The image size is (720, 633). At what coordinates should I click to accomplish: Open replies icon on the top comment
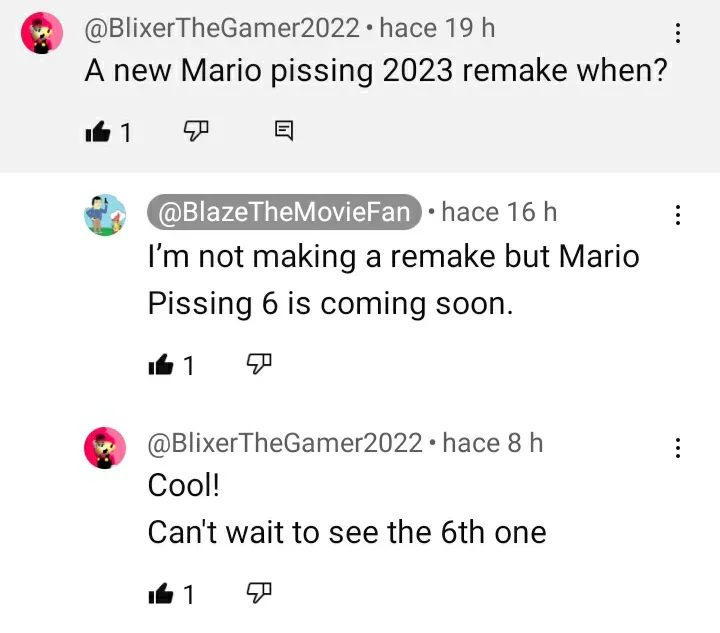point(283,131)
